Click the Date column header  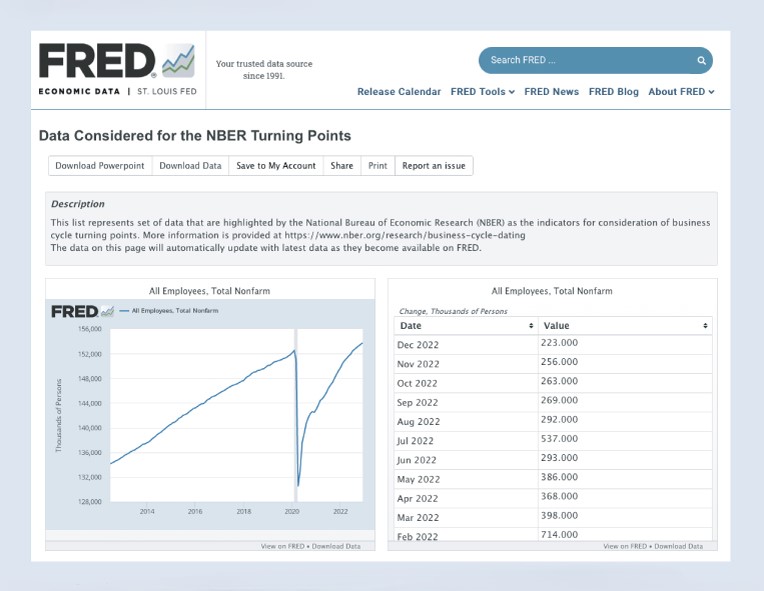pos(466,325)
